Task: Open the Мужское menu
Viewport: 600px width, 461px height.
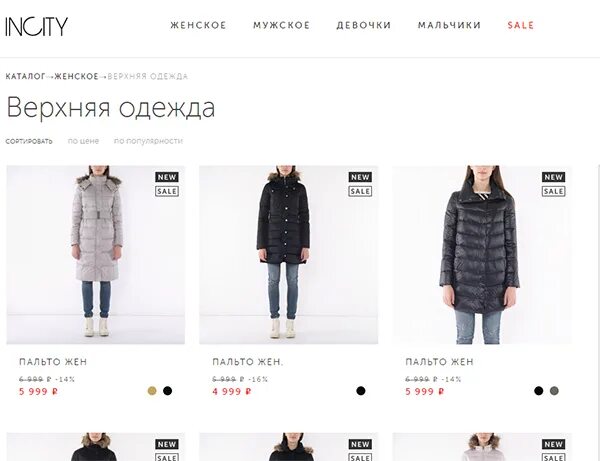Action: coord(281,25)
